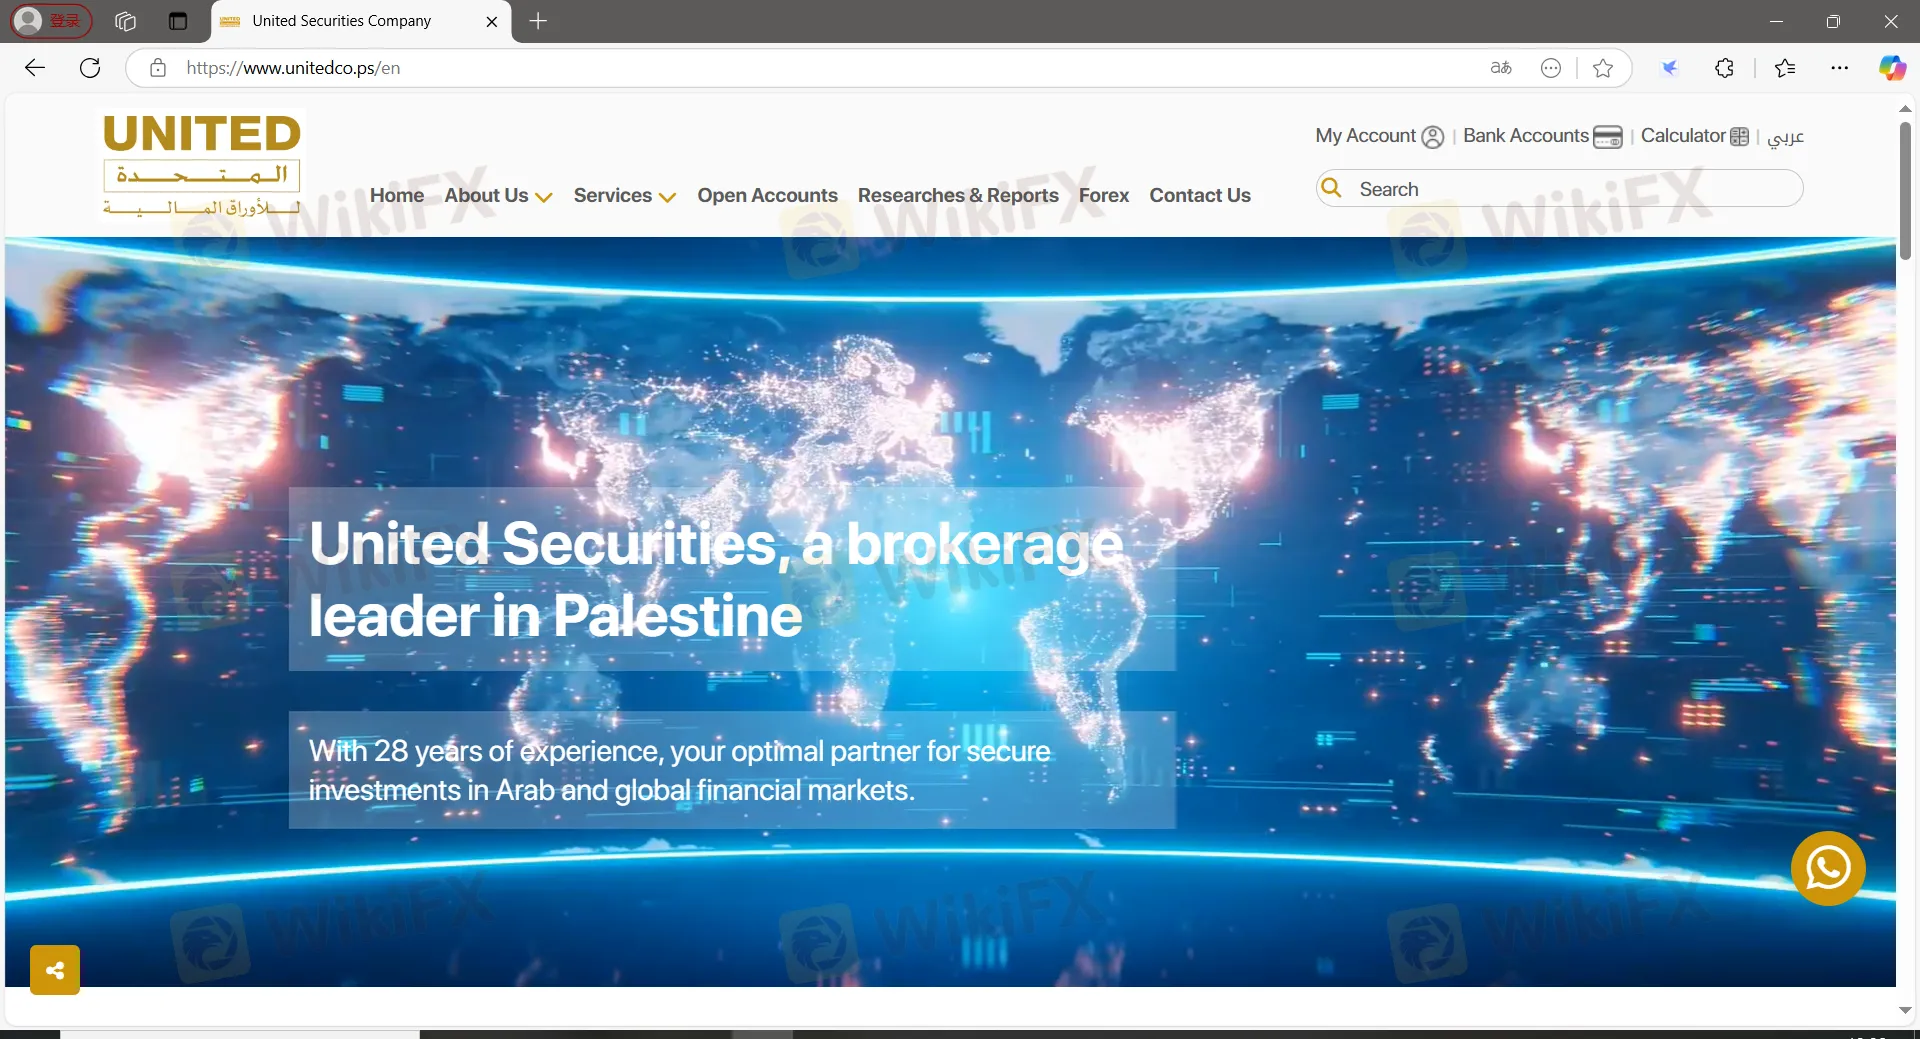Open a new browser tab
Screen dimensions: 1920x1039
point(538,21)
